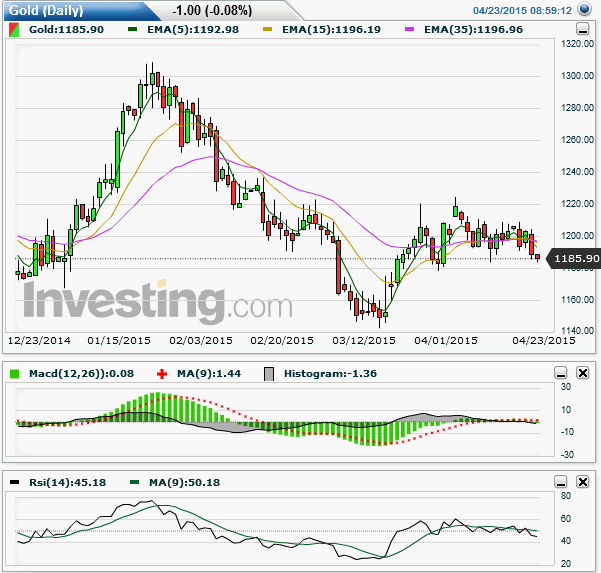Screen dimensions: 601x573
Task: Click the red cross MA(9) legend icon
Action: (162, 374)
